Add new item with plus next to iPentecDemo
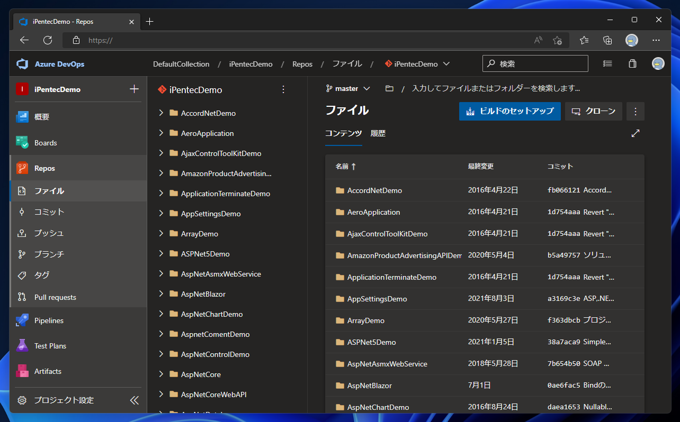680x422 pixels. 134,89
